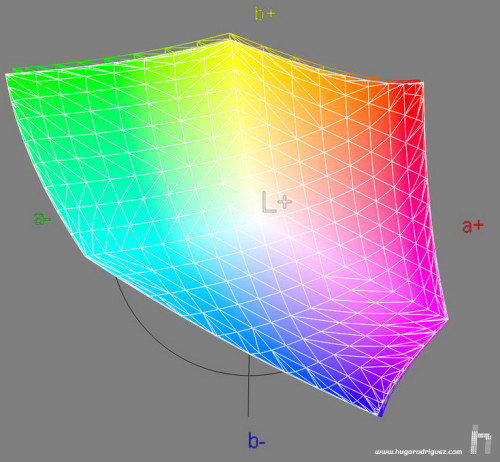
Task: Click the green a- axis label
Action: click(x=42, y=218)
